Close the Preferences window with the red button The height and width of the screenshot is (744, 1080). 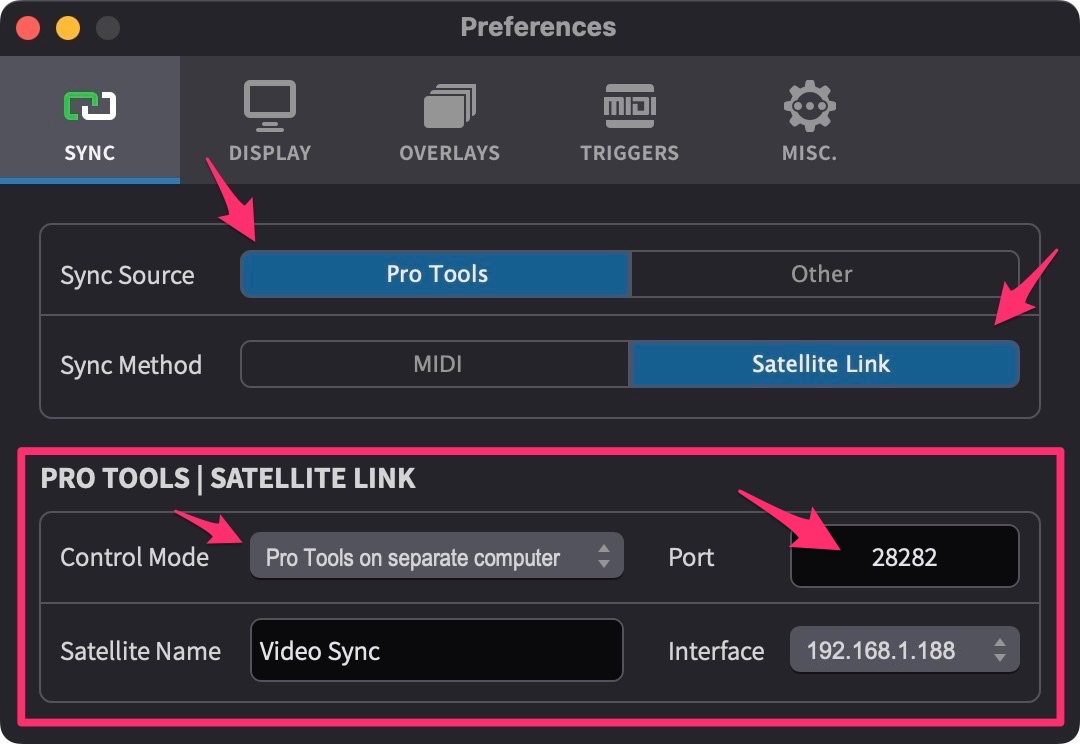(28, 28)
